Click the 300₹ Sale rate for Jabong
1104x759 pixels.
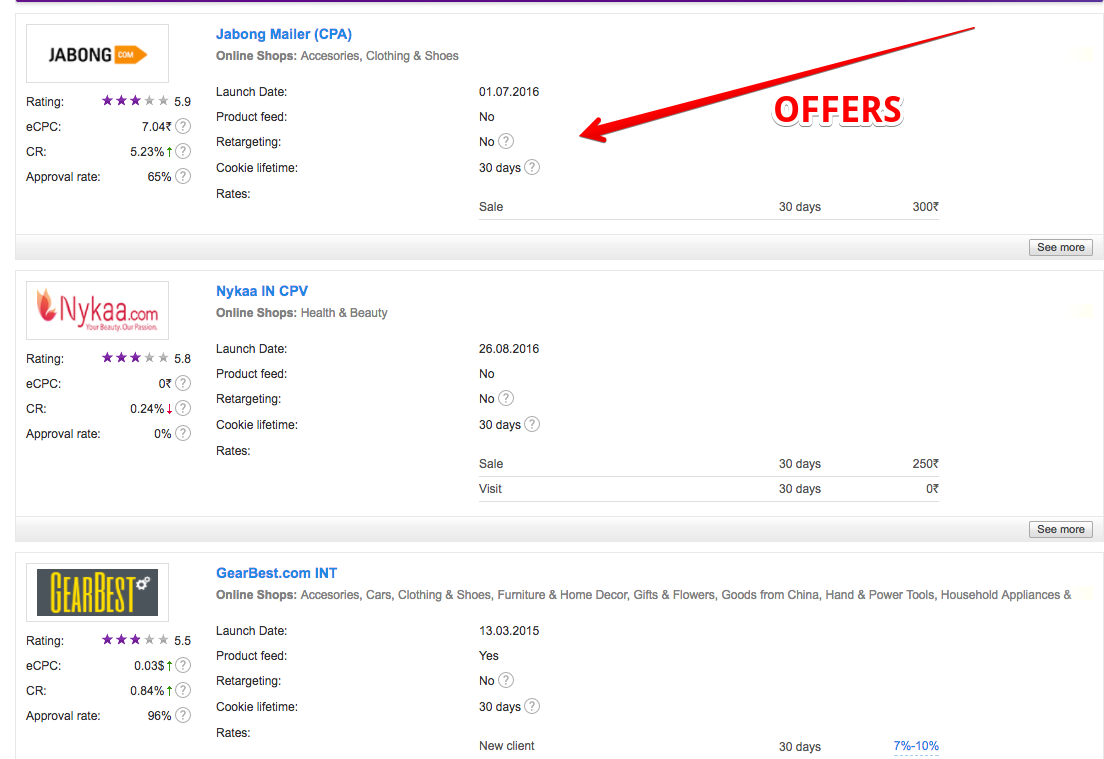[x=925, y=206]
